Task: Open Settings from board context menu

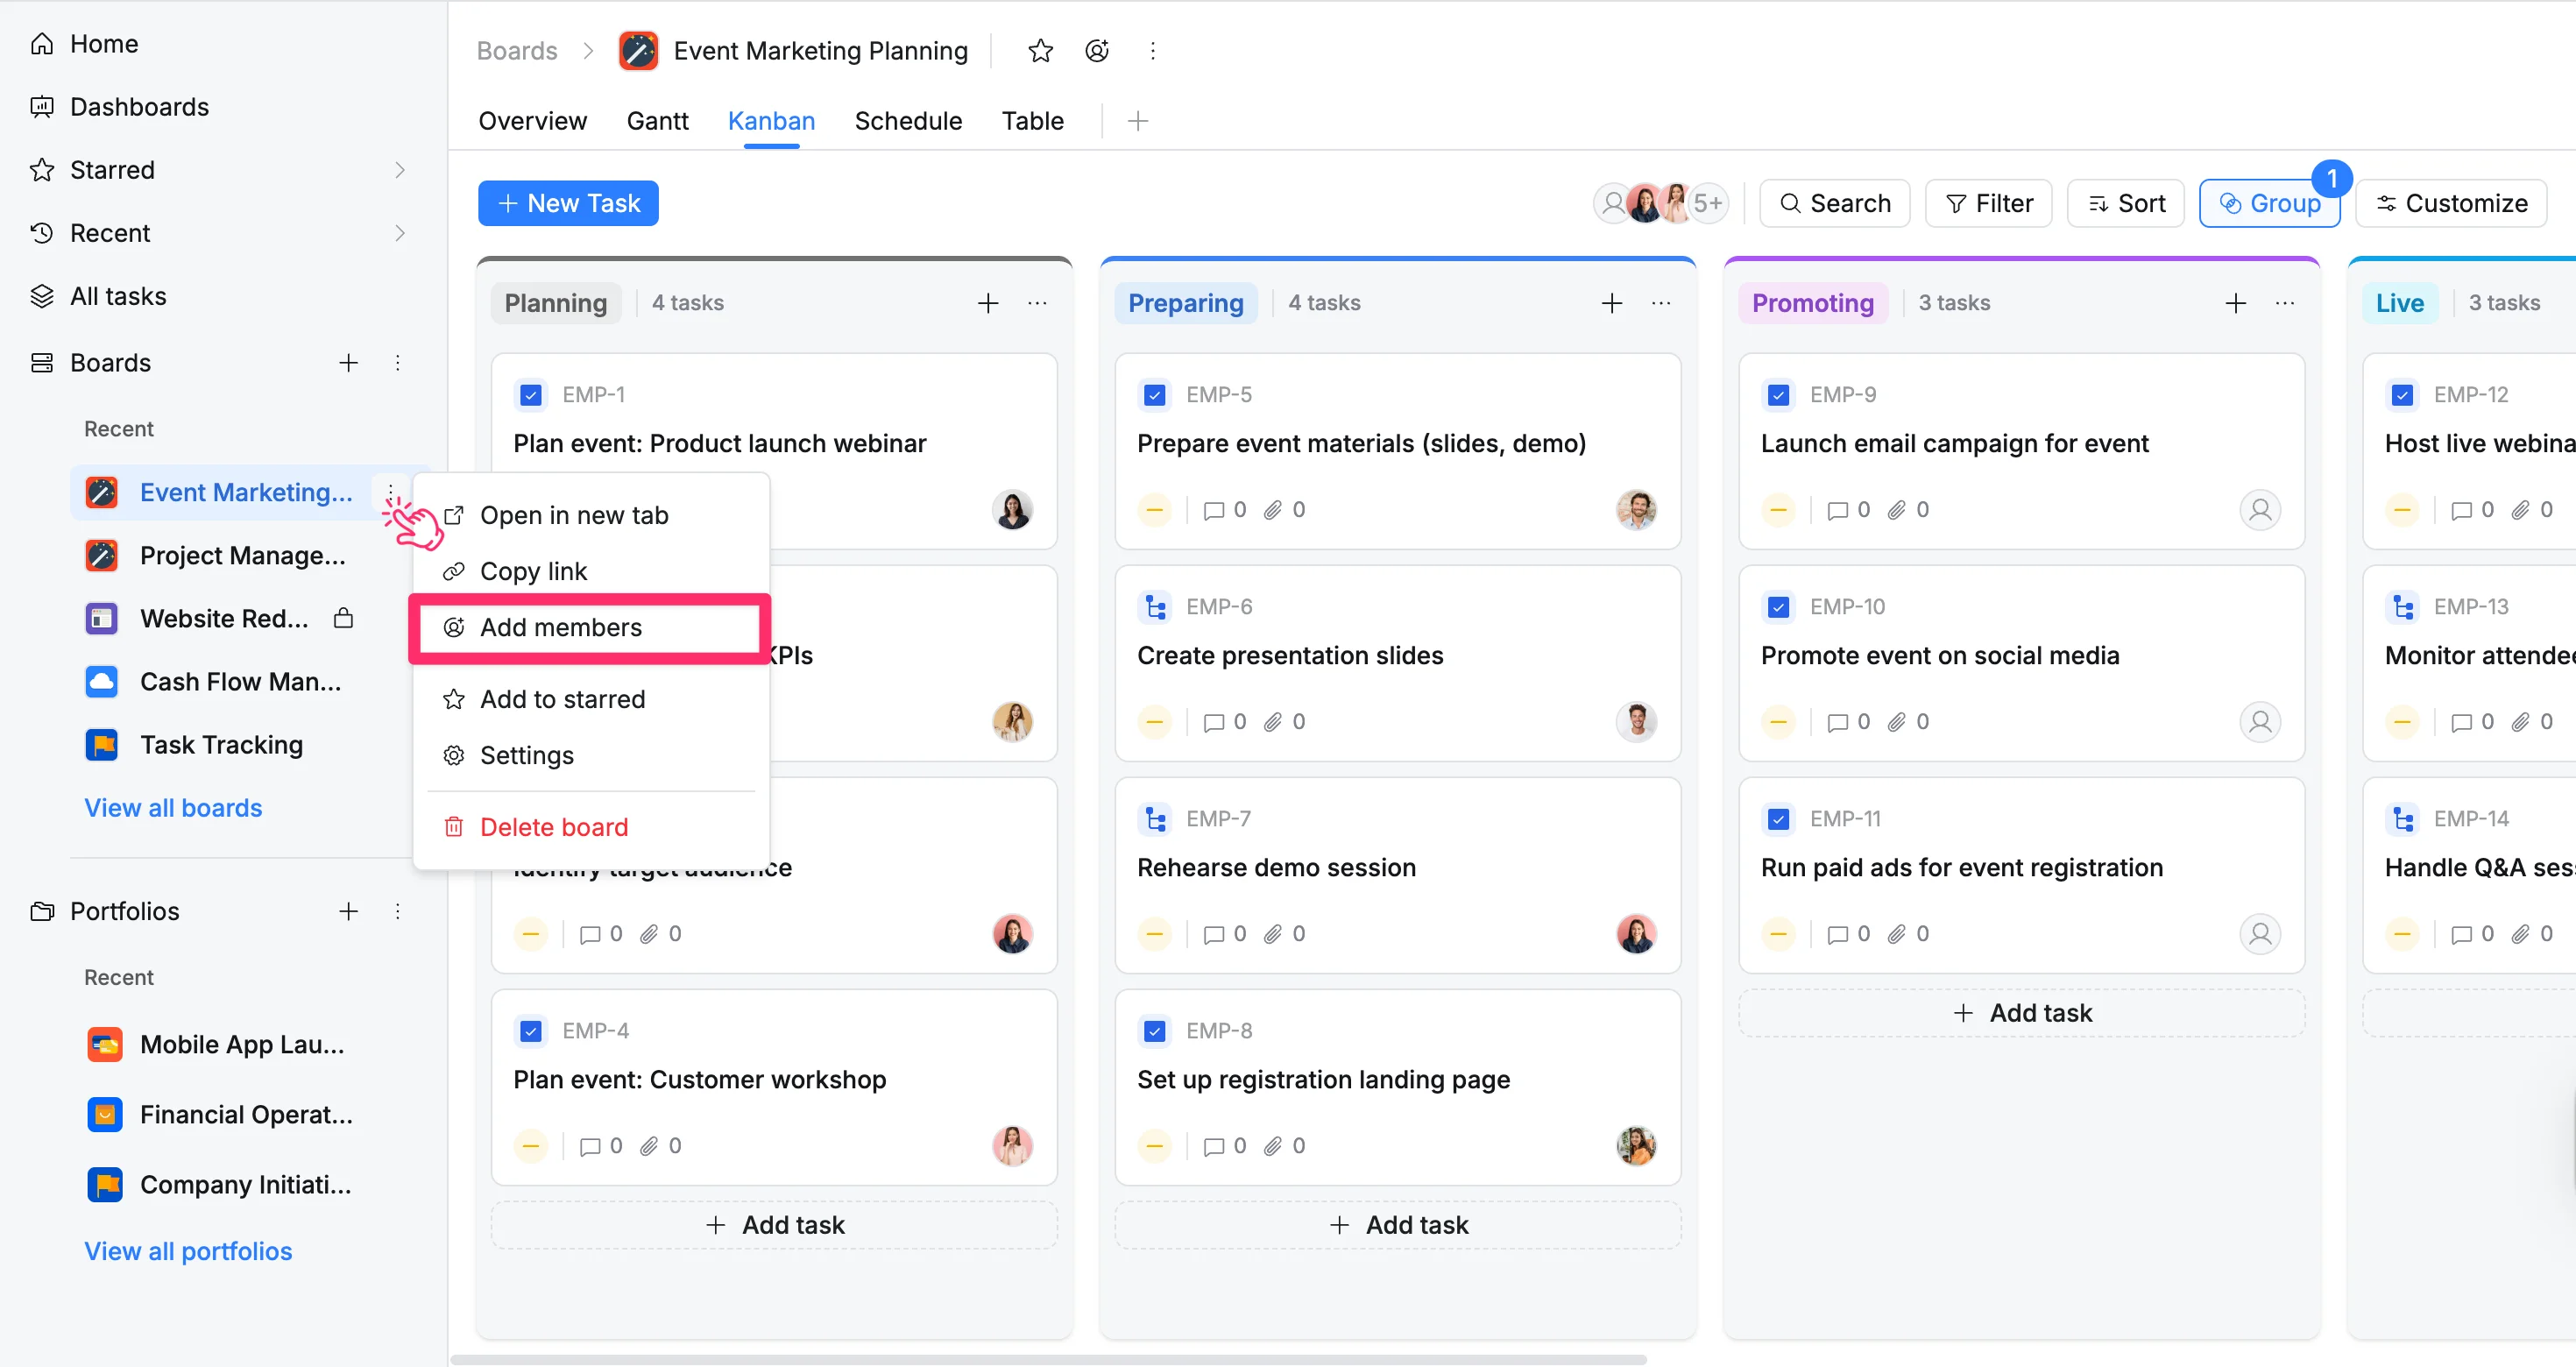Action: click(592, 755)
